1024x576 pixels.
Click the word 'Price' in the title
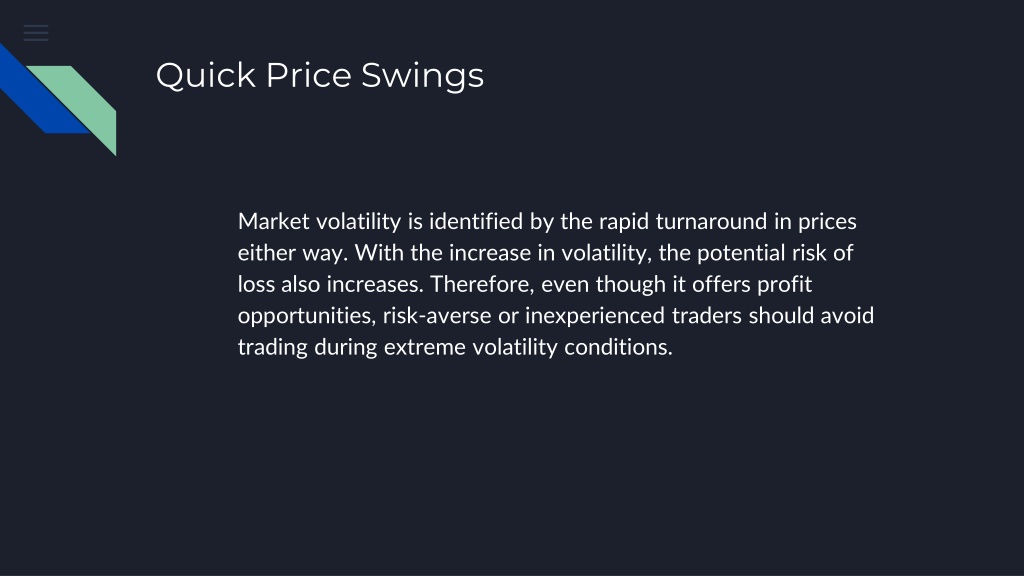point(309,74)
